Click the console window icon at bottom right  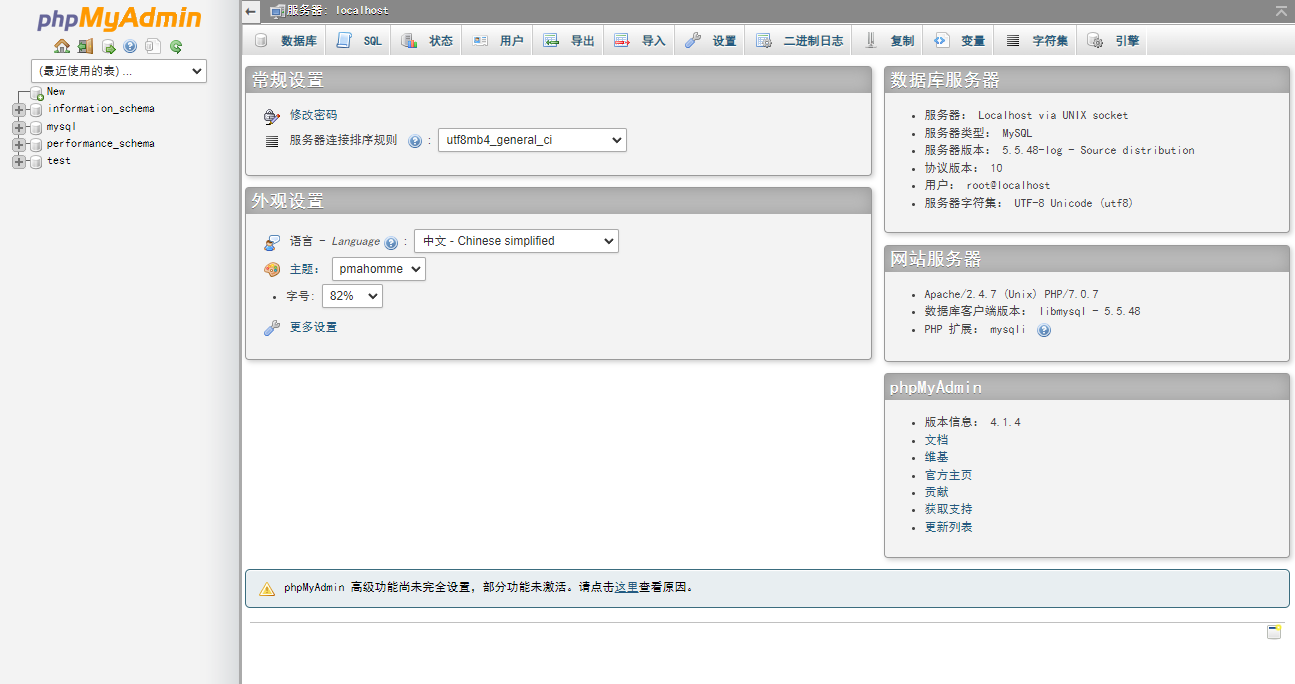(x=1274, y=632)
